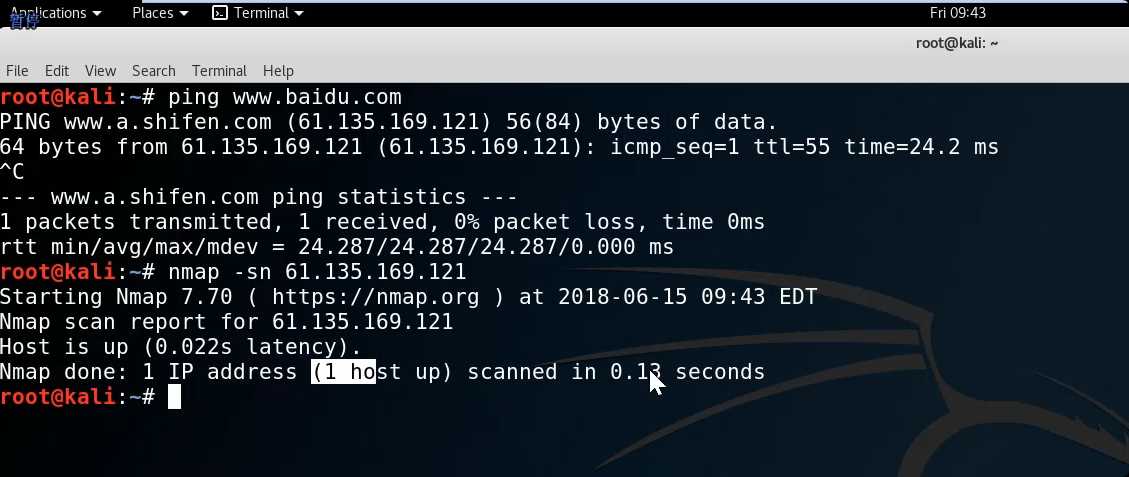Open the Search menu
The width and height of the screenshot is (1129, 477).
pos(153,70)
